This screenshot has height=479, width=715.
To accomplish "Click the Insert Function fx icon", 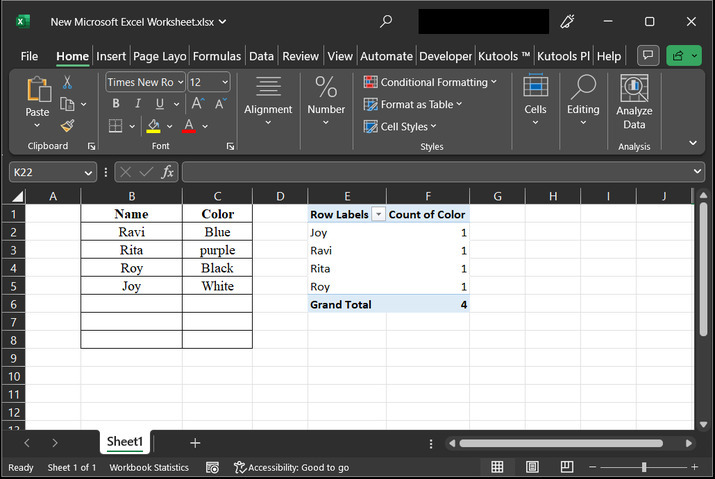I will click(x=167, y=172).
